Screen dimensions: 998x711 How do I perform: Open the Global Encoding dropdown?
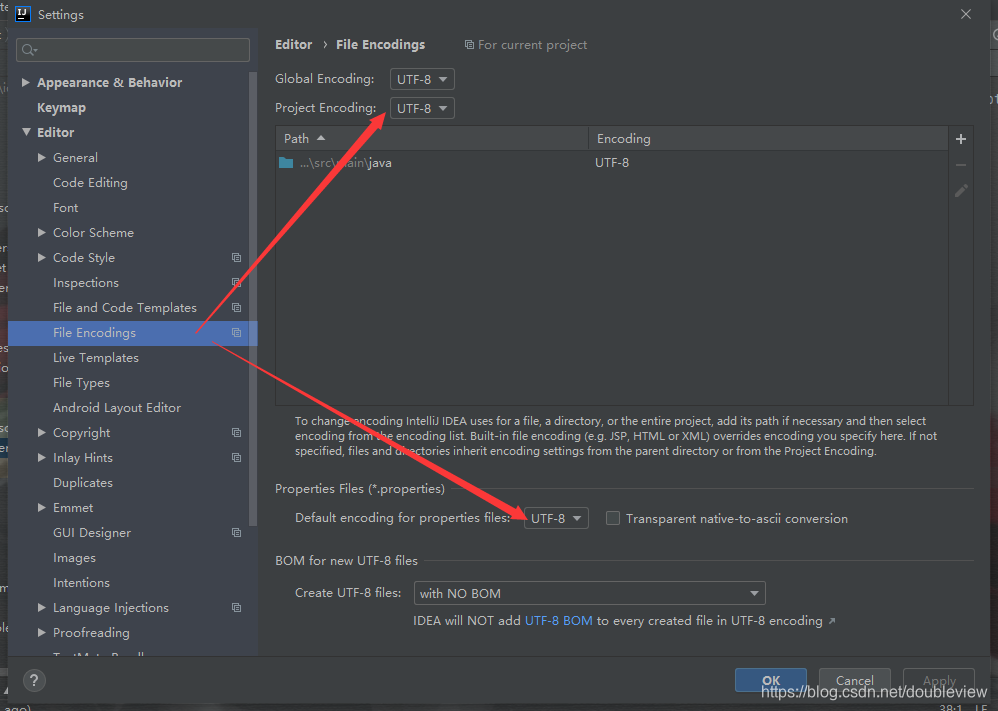click(x=422, y=79)
